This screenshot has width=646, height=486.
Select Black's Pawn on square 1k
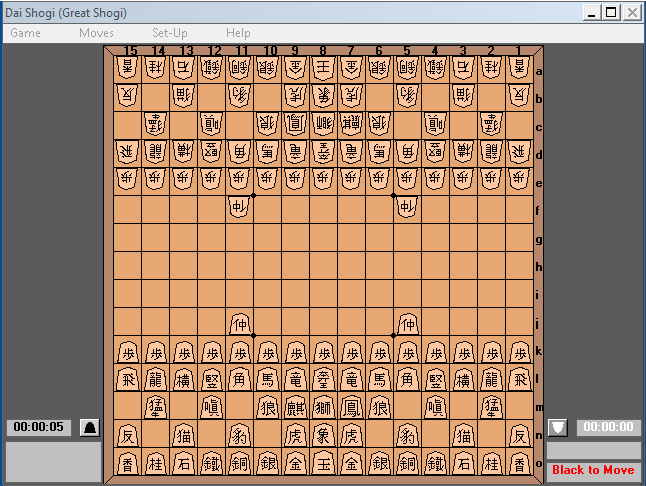tap(519, 352)
